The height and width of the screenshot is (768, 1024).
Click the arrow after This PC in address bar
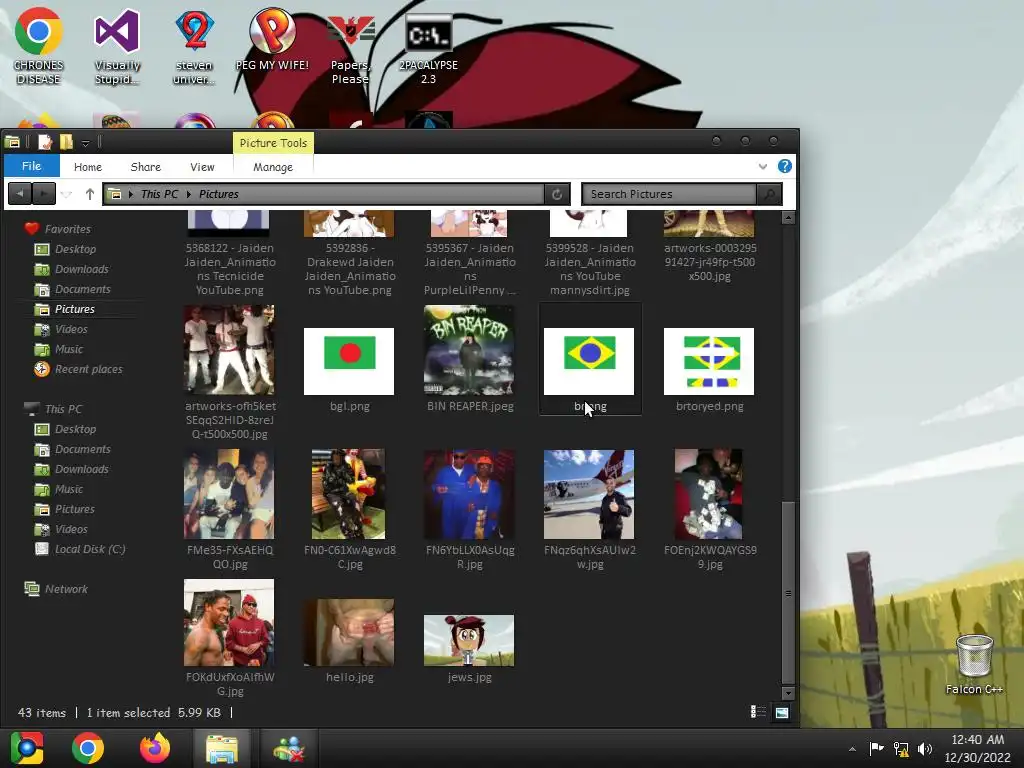[x=189, y=194]
